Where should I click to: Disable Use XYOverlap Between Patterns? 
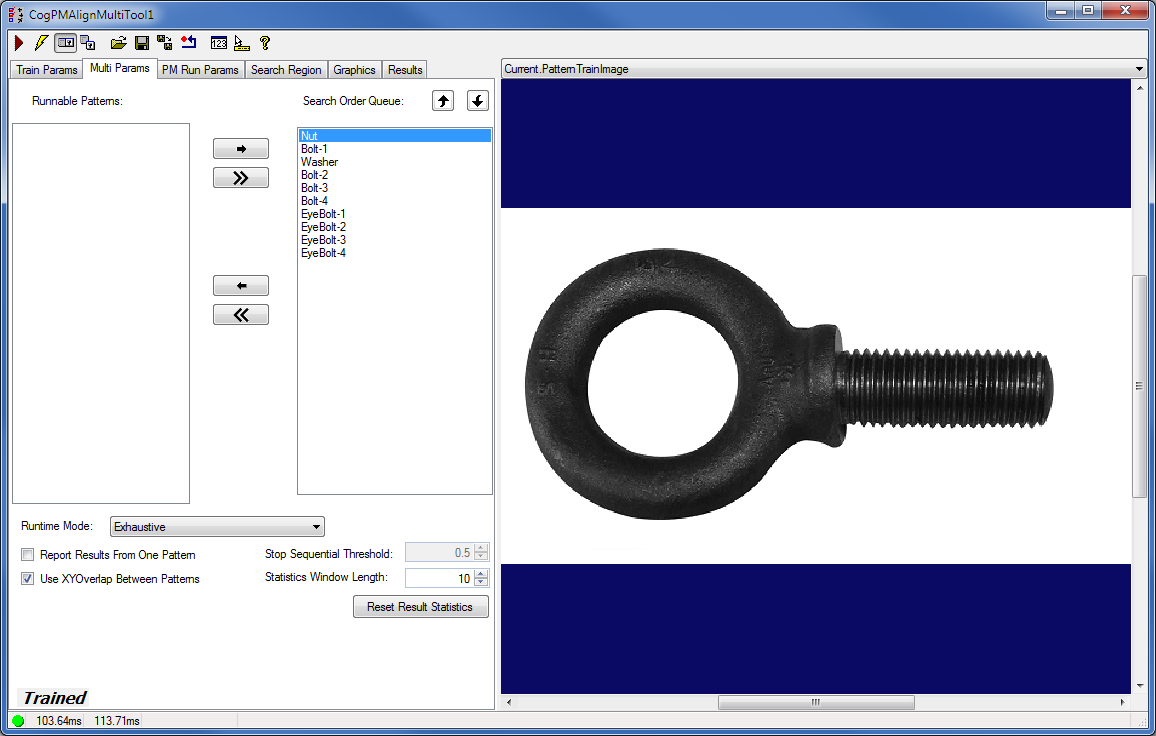pos(27,578)
